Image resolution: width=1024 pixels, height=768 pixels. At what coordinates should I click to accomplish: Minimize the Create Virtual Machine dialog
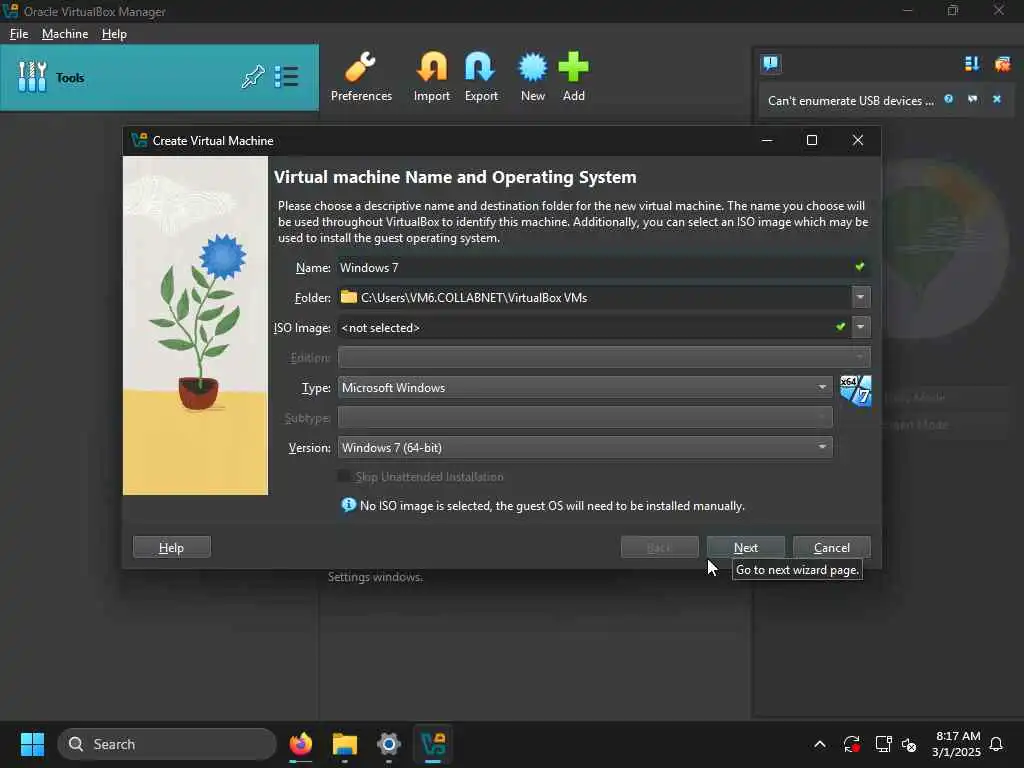[x=767, y=140]
